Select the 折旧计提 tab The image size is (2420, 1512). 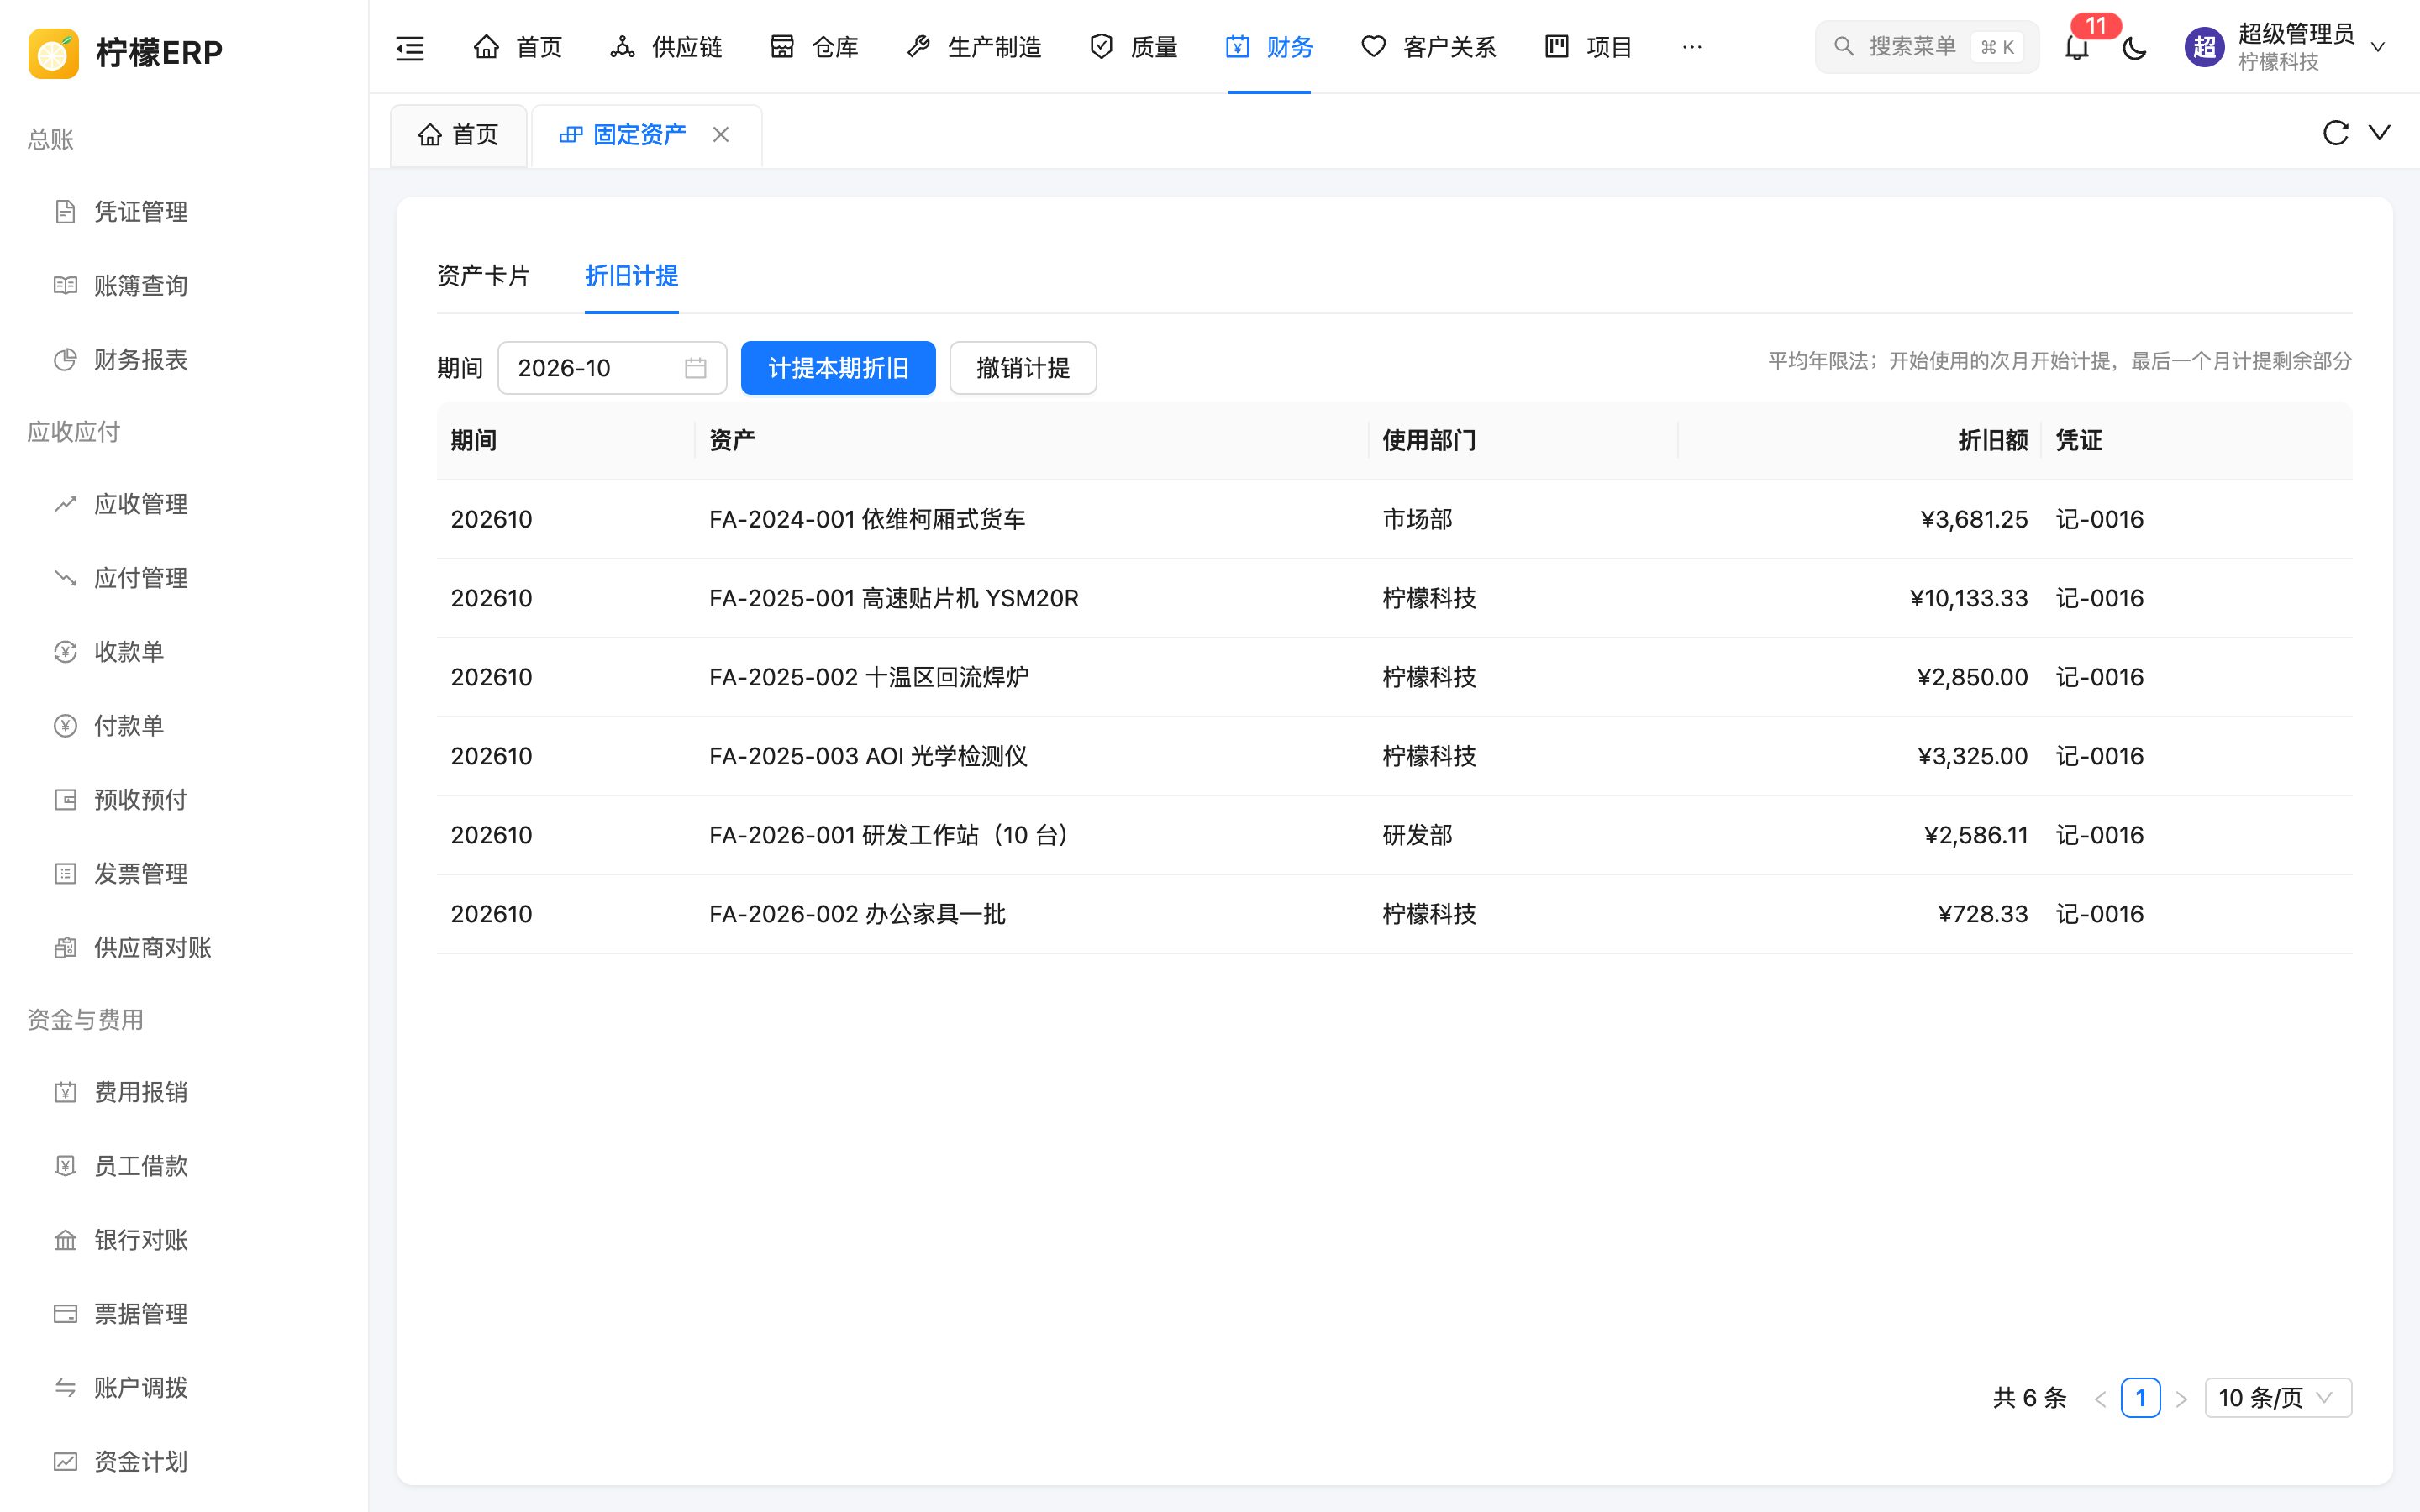click(631, 276)
